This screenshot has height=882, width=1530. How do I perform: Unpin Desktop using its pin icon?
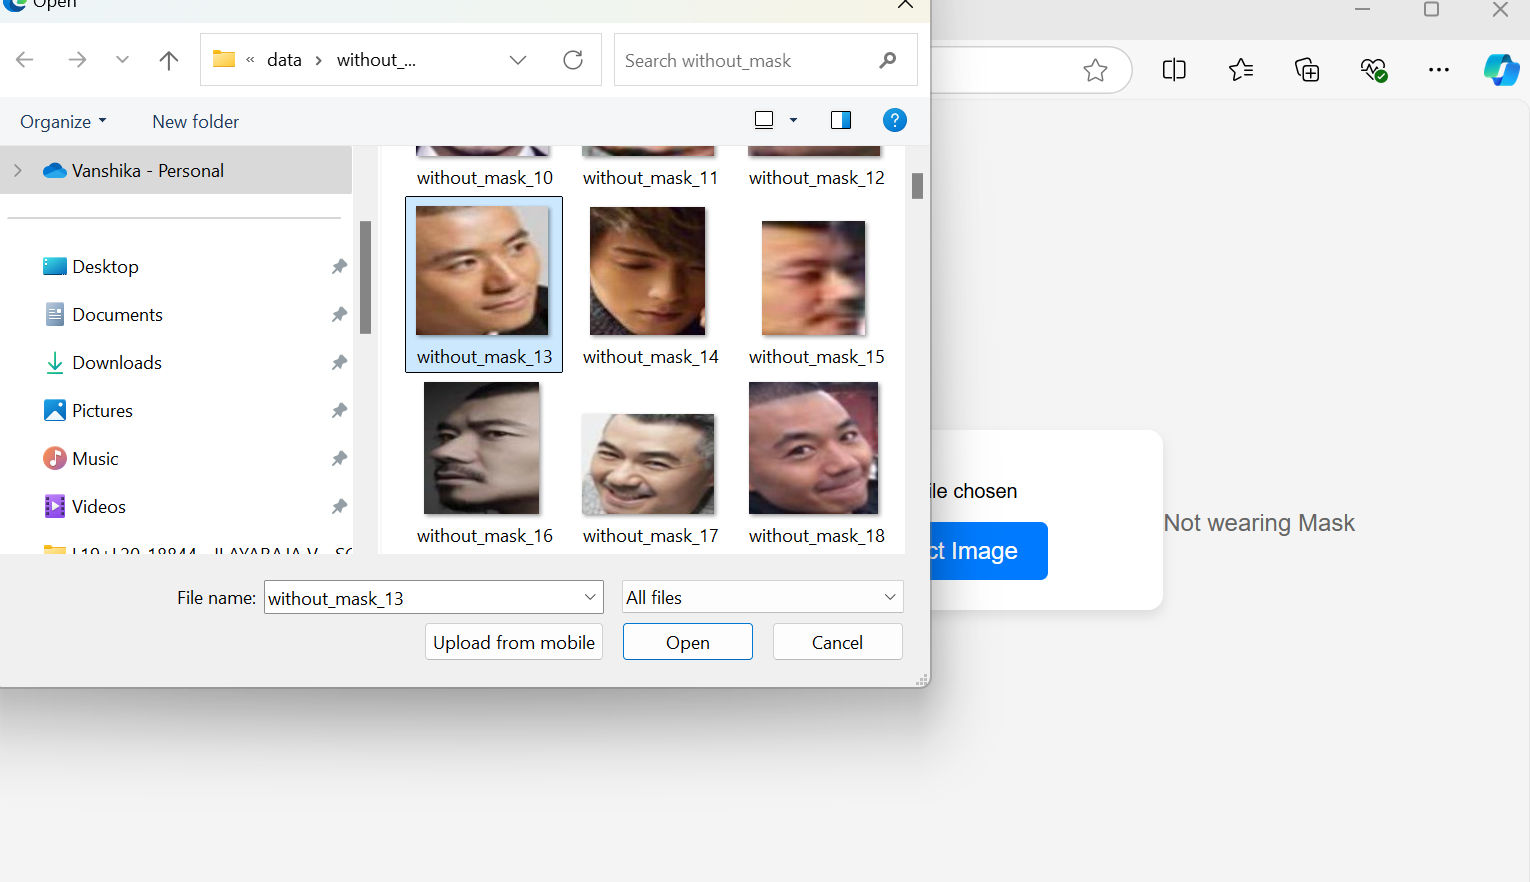339,267
